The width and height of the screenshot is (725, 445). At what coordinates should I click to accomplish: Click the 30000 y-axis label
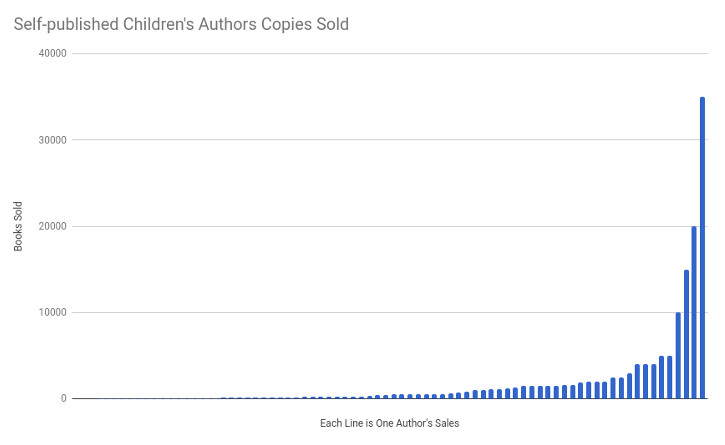point(53,140)
